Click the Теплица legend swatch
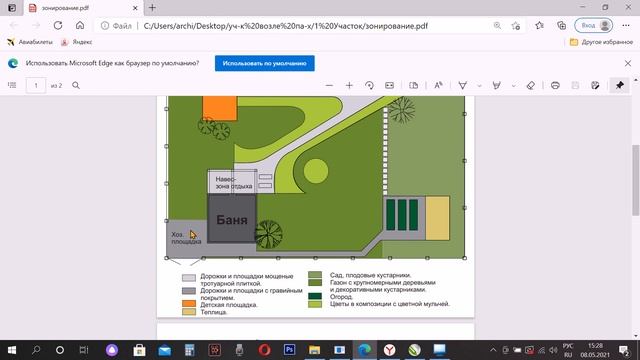Image resolution: width=640 pixels, height=360 pixels. [x=189, y=312]
